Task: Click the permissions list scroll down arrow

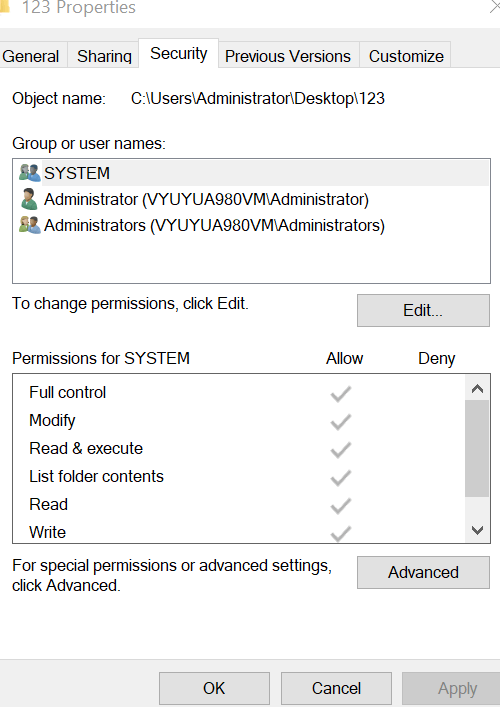Action: click(x=477, y=530)
